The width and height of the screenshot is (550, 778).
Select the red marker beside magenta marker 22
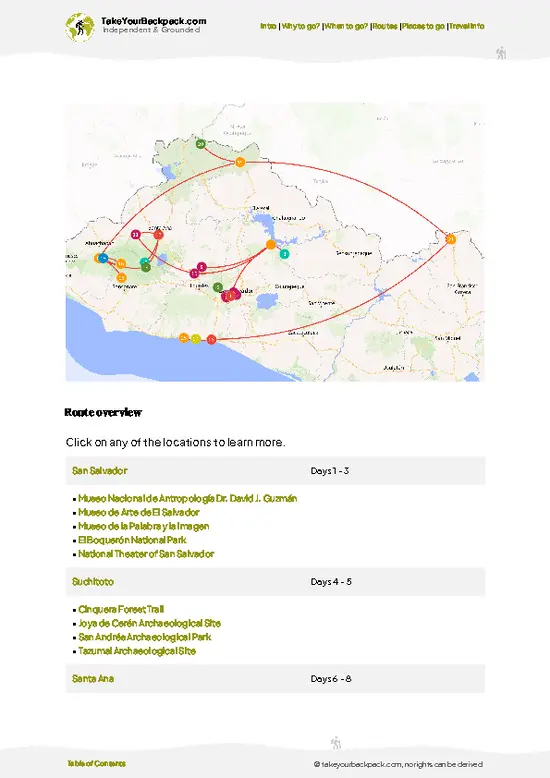158,234
